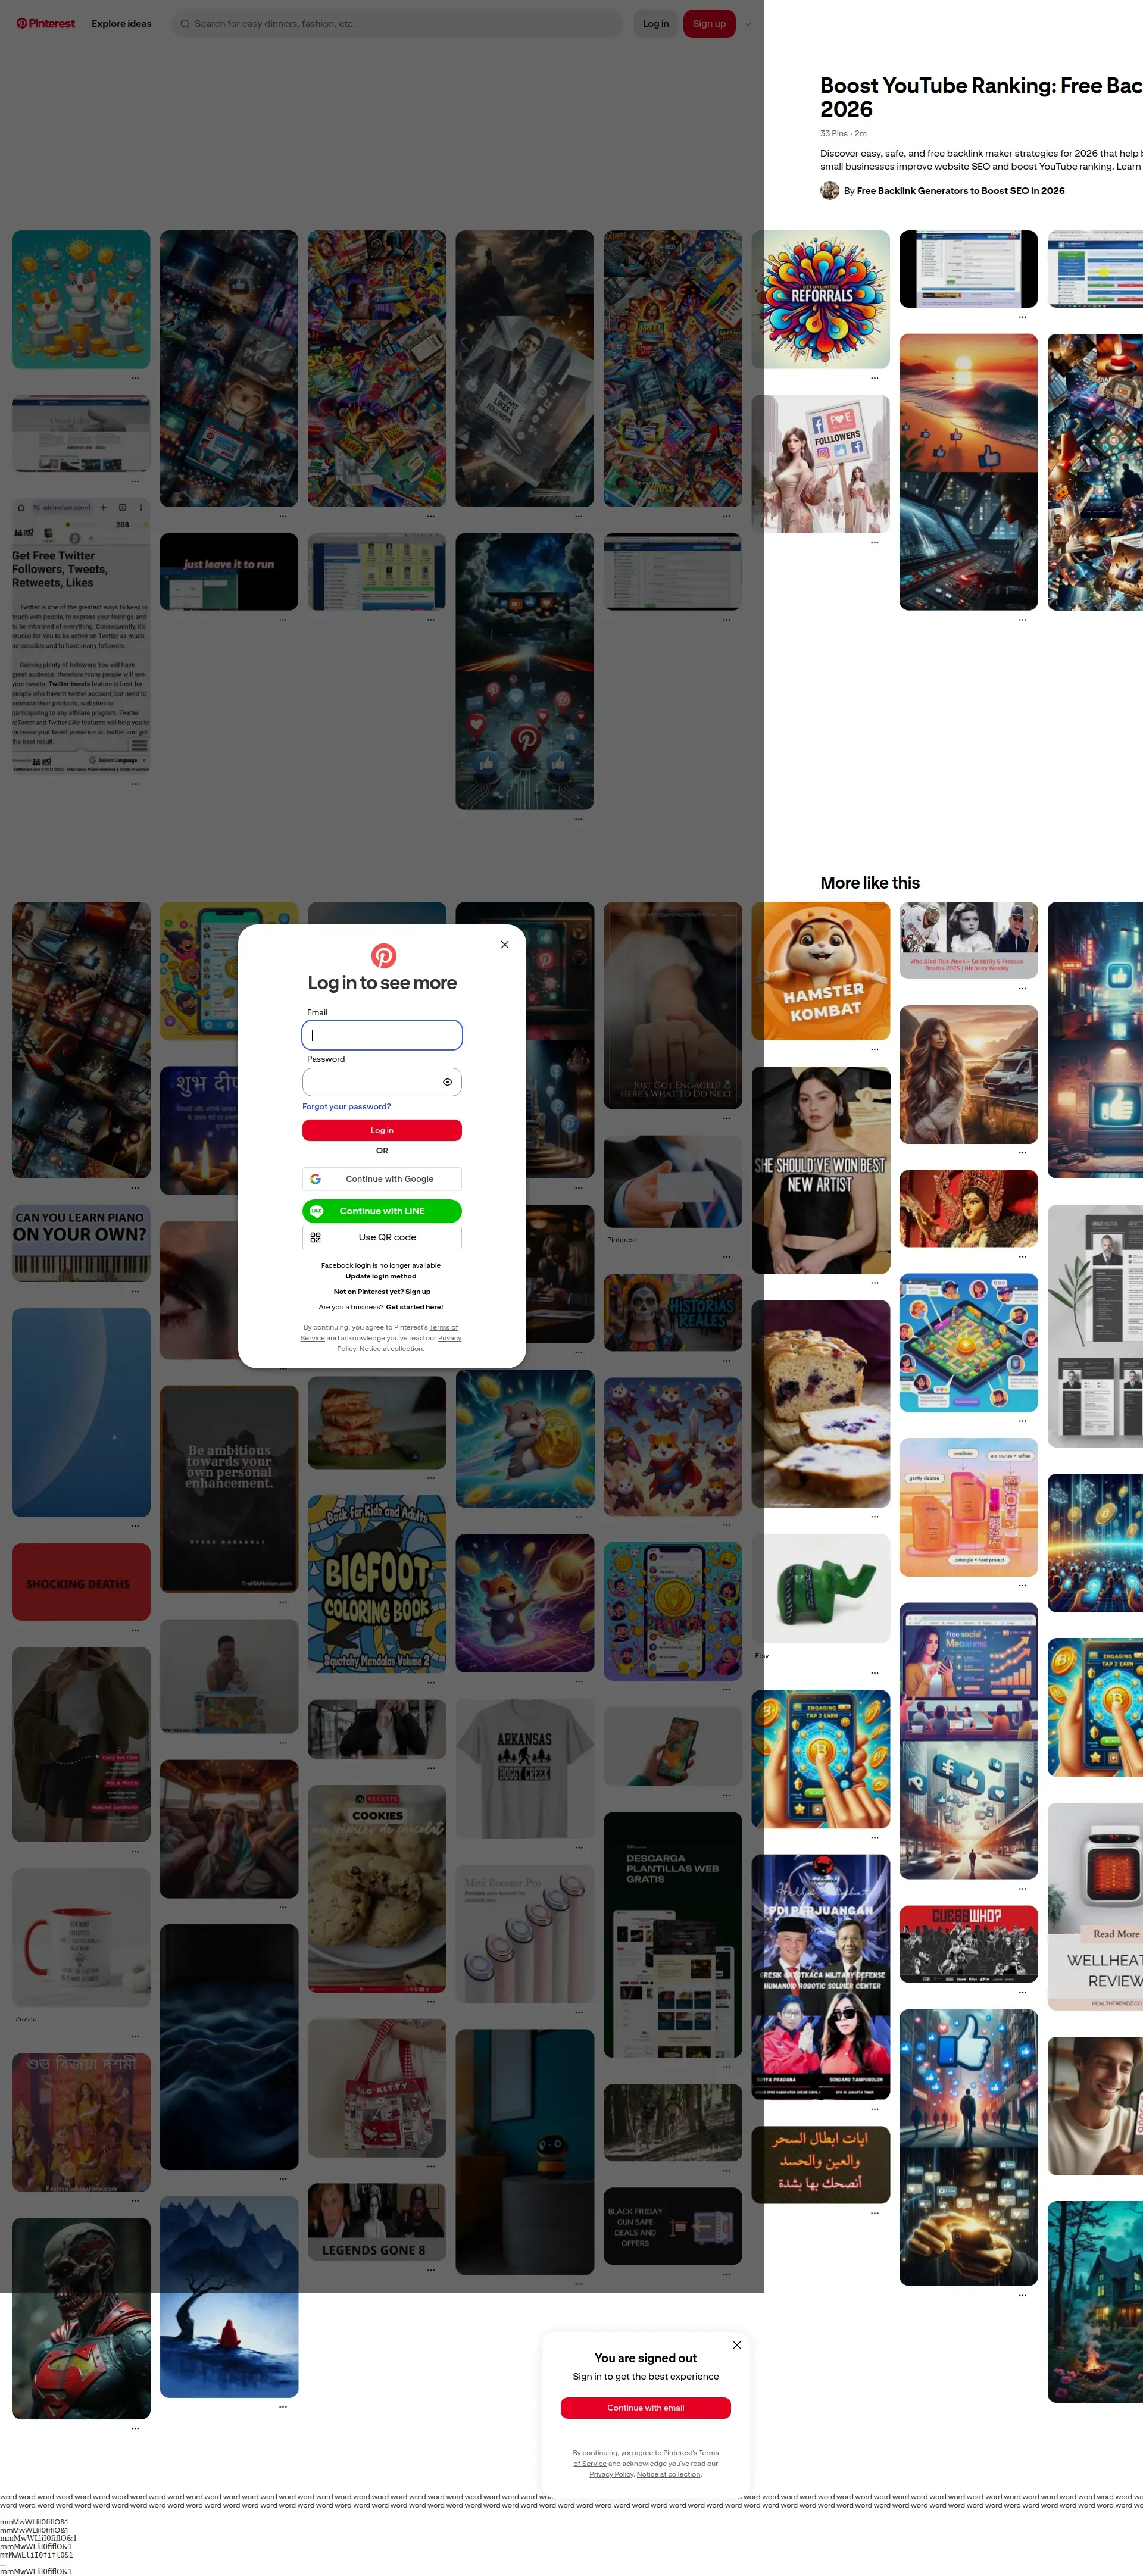
Task: Open Get started here business link
Action: click(x=414, y=1307)
